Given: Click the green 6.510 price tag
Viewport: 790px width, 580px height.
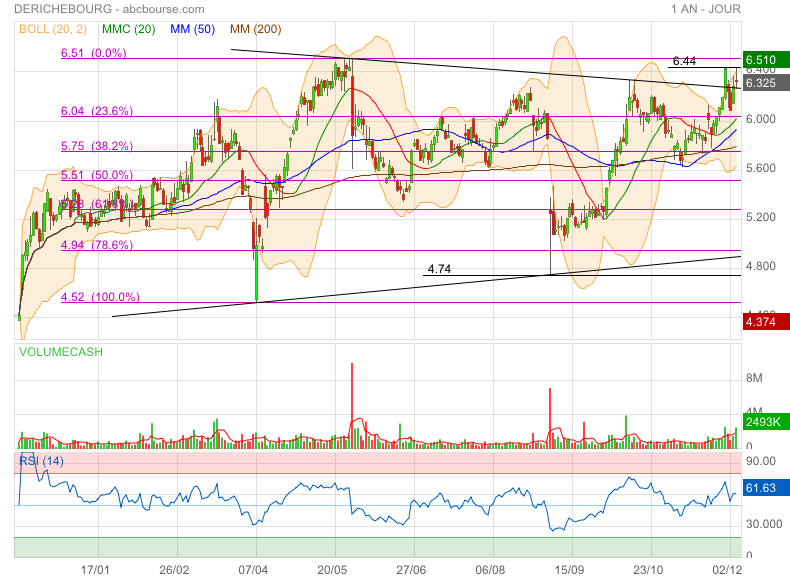Looking at the screenshot, I should click(766, 59).
